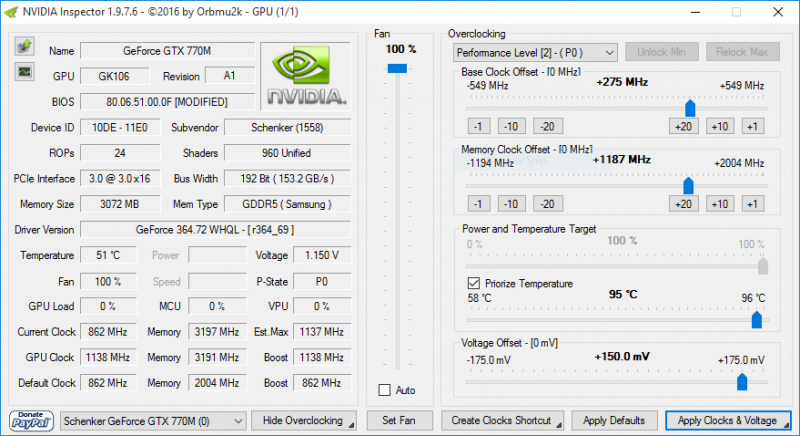
Task: Uncheck Priorize Temperature checkbox
Action: 473,283
